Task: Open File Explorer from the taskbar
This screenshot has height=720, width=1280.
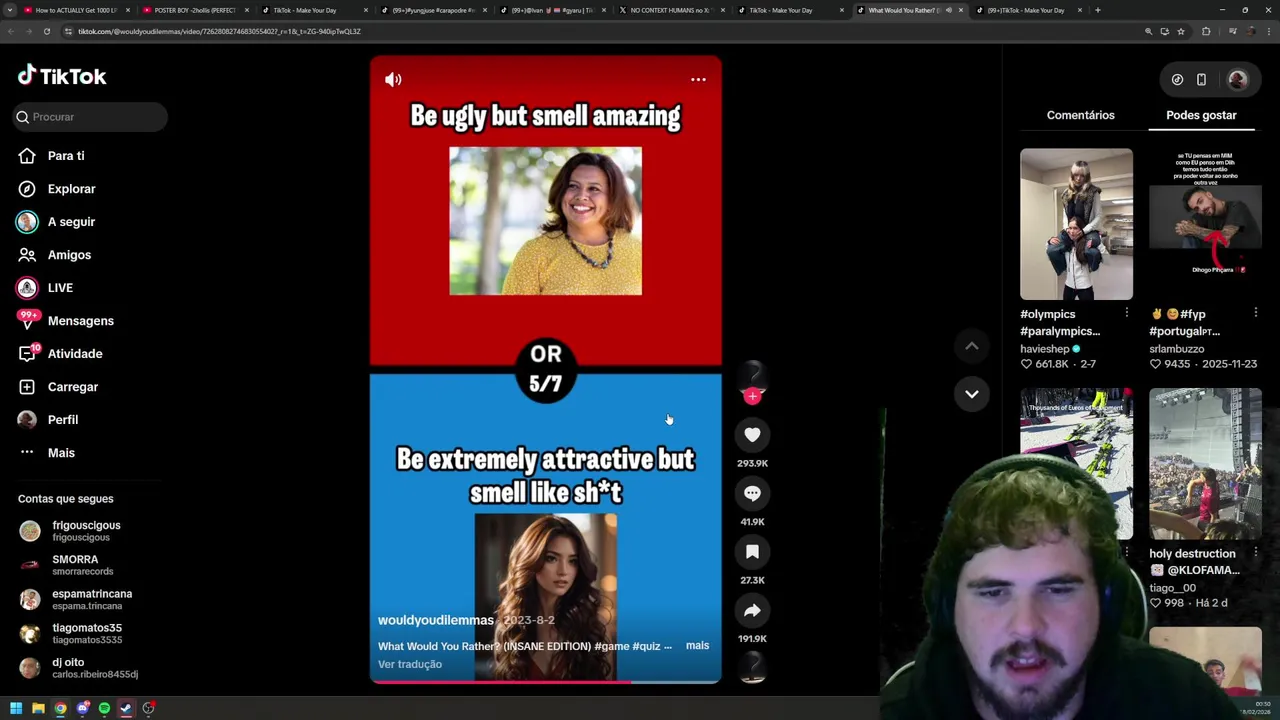Action: 38,708
